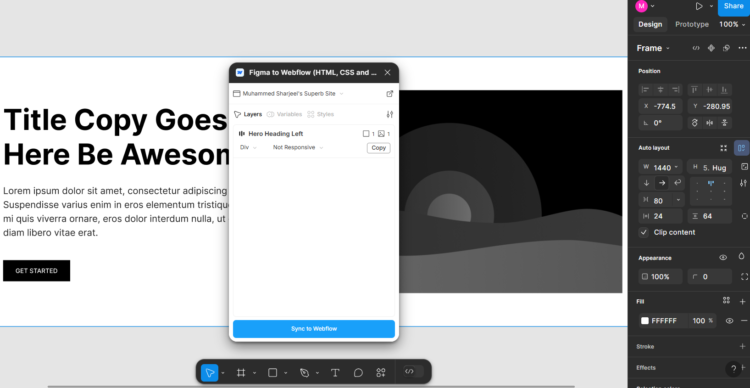This screenshot has width=750, height=388.
Task: Click the GET STARTED button on canvas
Action: pyautogui.click(x=36, y=271)
